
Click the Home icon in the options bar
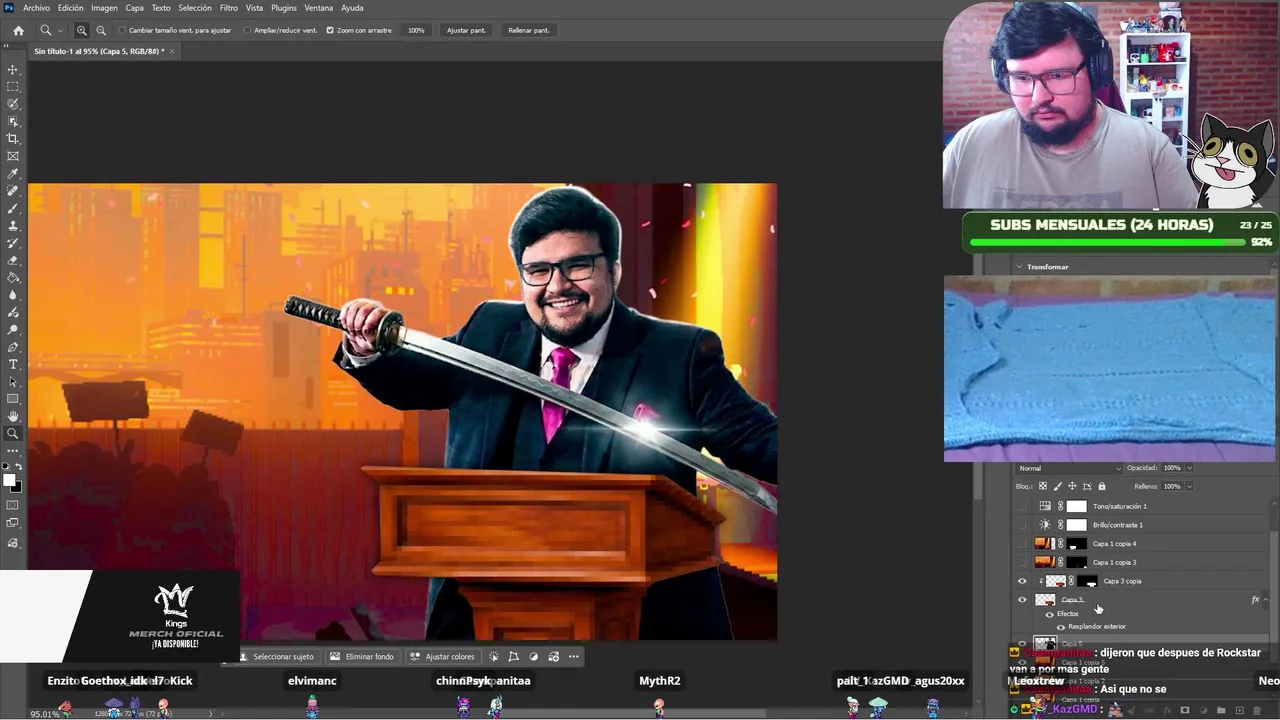coord(18,30)
